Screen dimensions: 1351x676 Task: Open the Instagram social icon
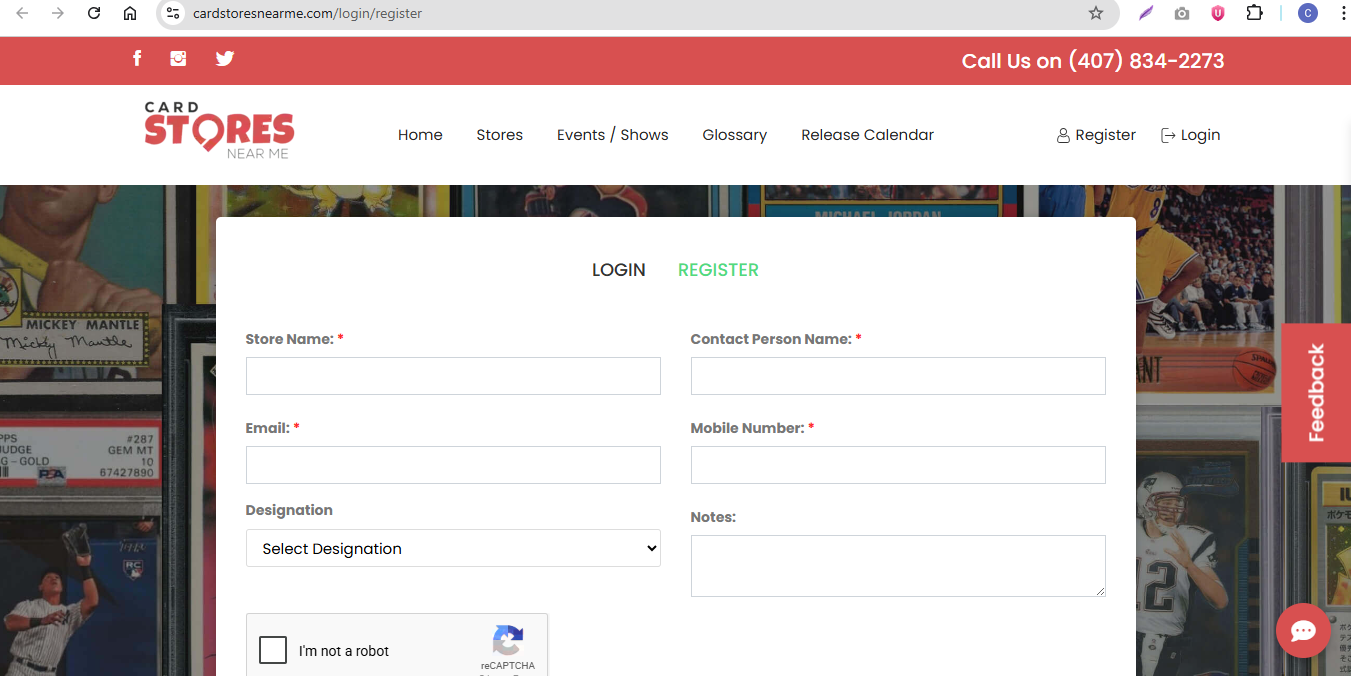coord(178,58)
